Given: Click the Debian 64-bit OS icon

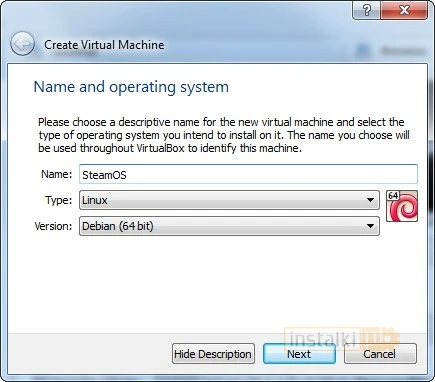Looking at the screenshot, I should [x=402, y=206].
